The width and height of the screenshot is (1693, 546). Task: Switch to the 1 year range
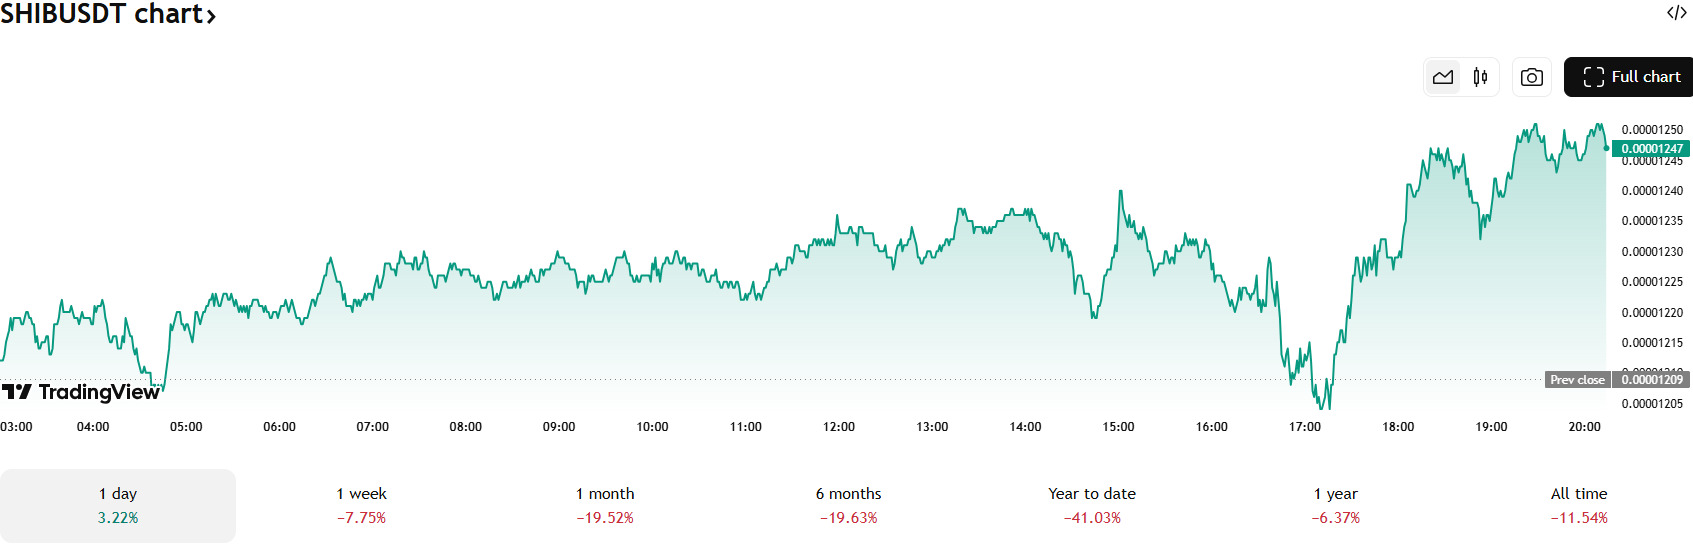pos(1336,506)
